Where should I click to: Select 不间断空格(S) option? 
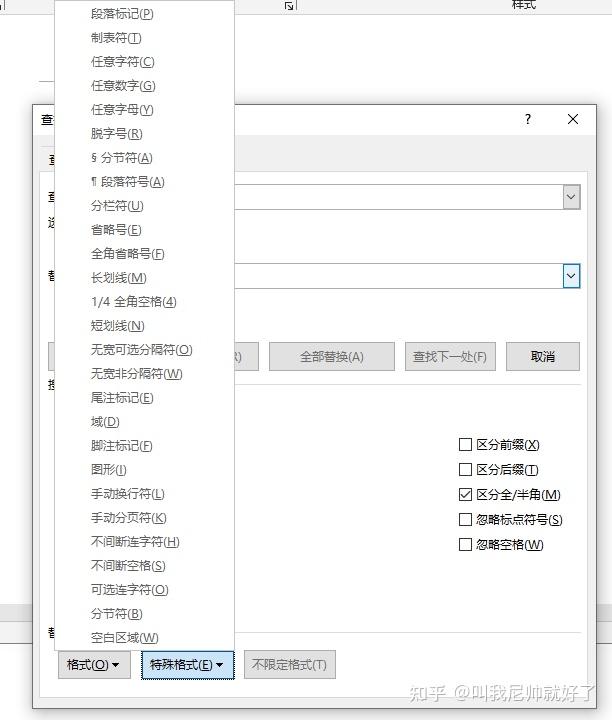point(128,565)
